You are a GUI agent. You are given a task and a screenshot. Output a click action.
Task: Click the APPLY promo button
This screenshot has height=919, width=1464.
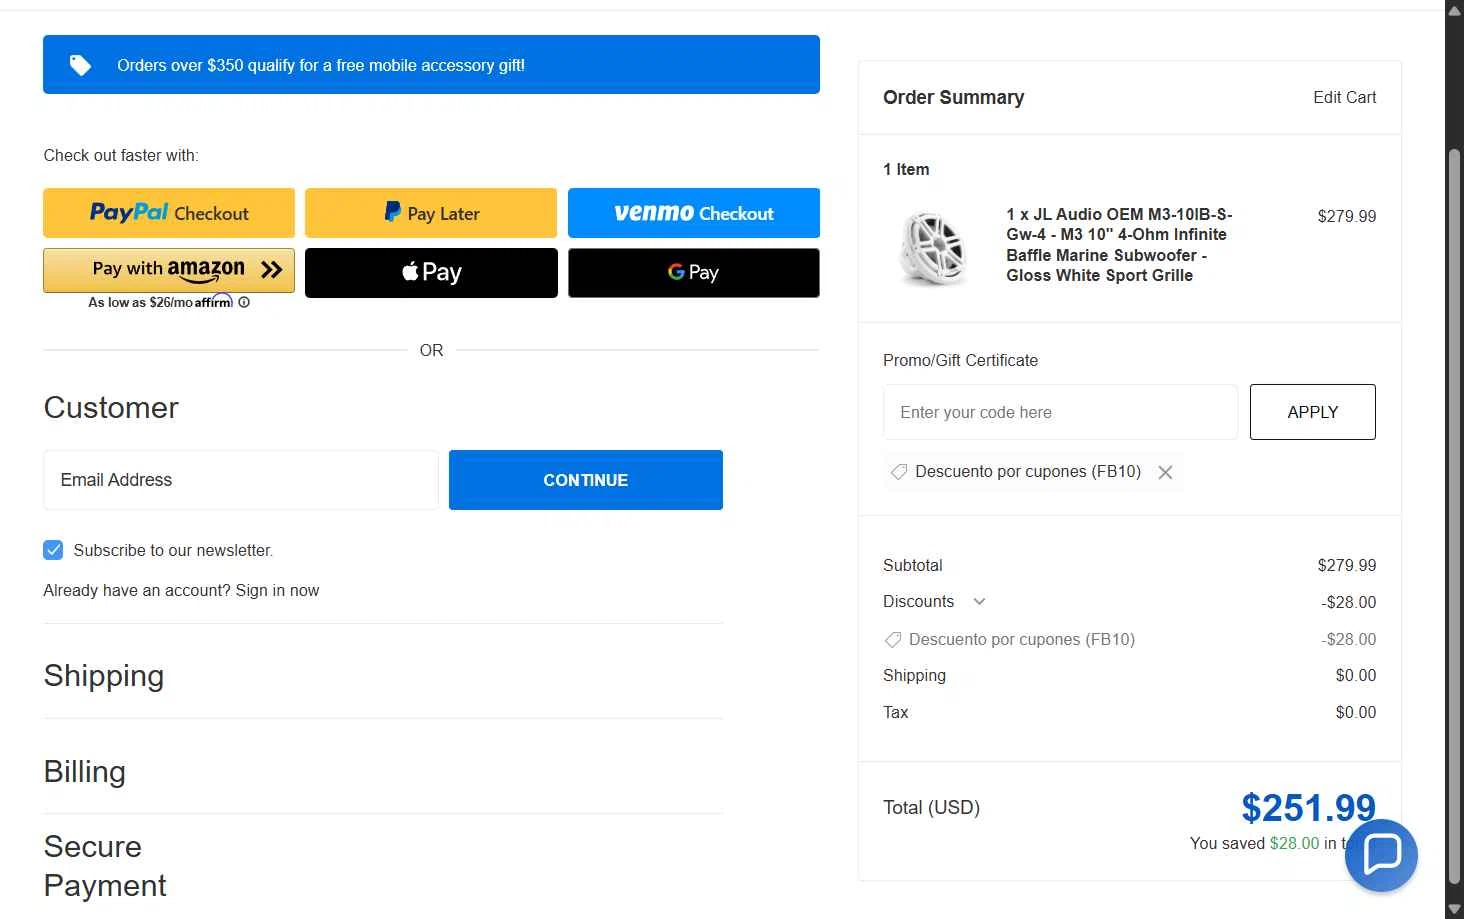click(1312, 412)
